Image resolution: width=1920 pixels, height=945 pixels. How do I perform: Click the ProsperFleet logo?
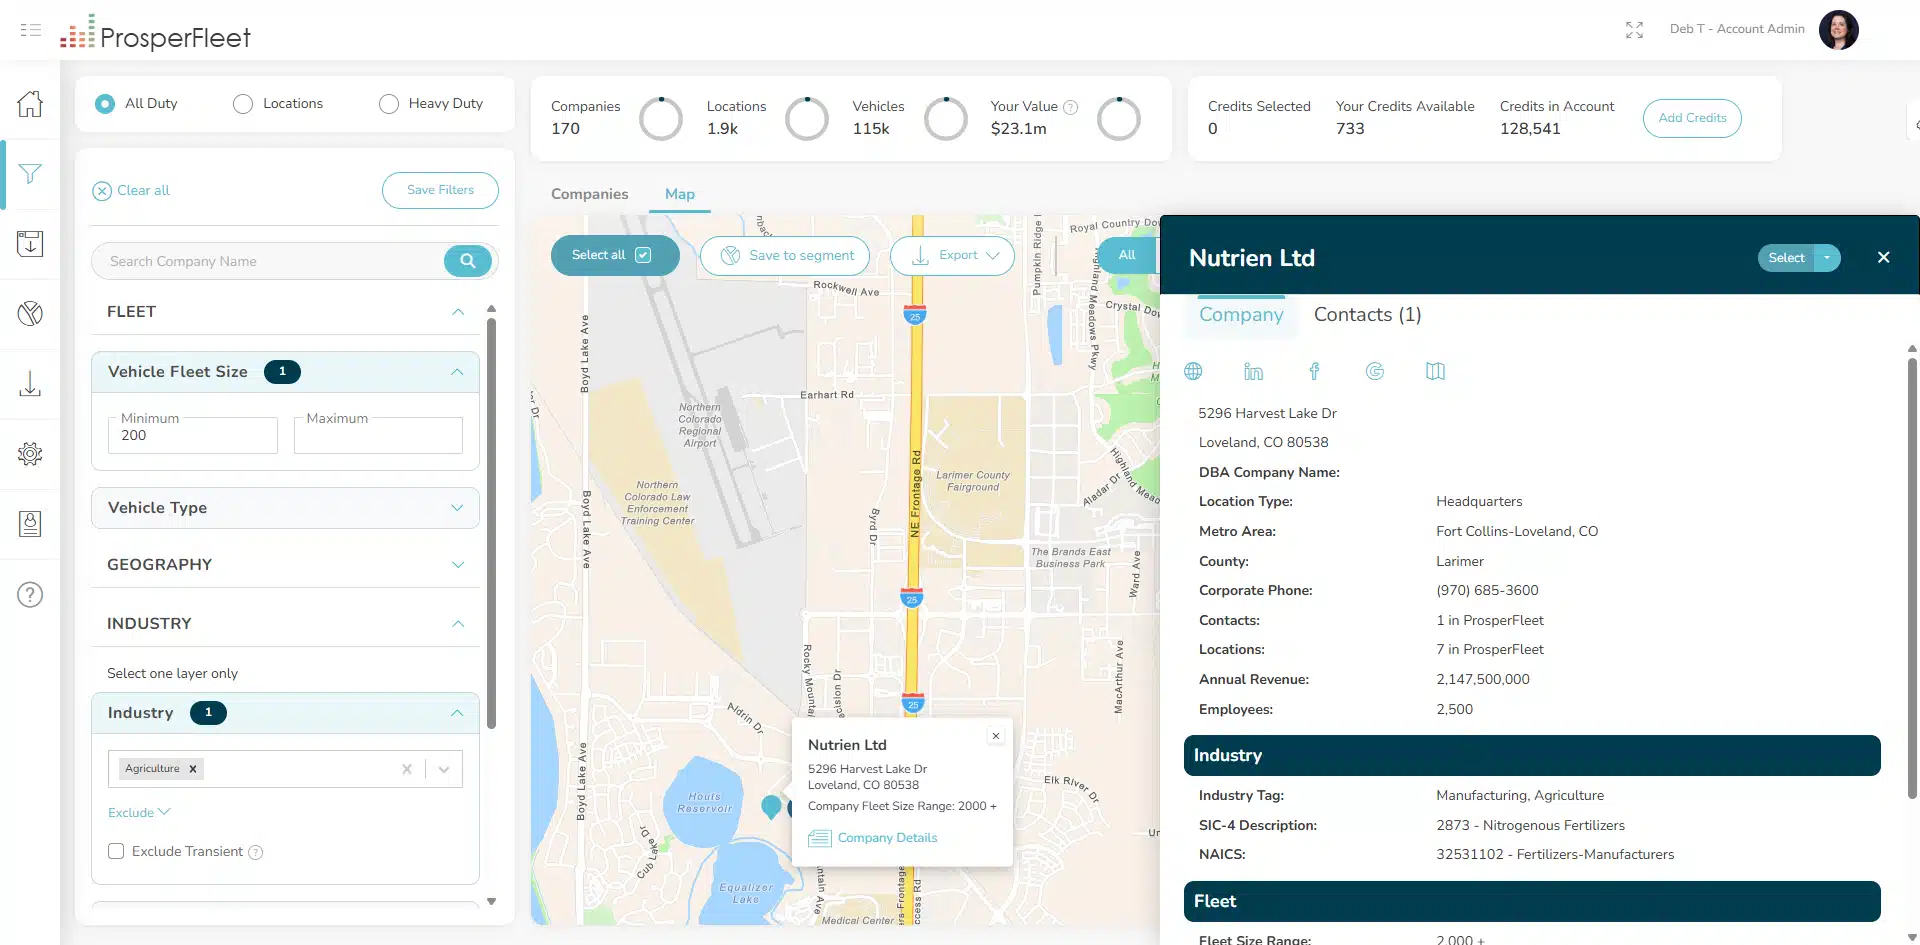click(x=155, y=32)
